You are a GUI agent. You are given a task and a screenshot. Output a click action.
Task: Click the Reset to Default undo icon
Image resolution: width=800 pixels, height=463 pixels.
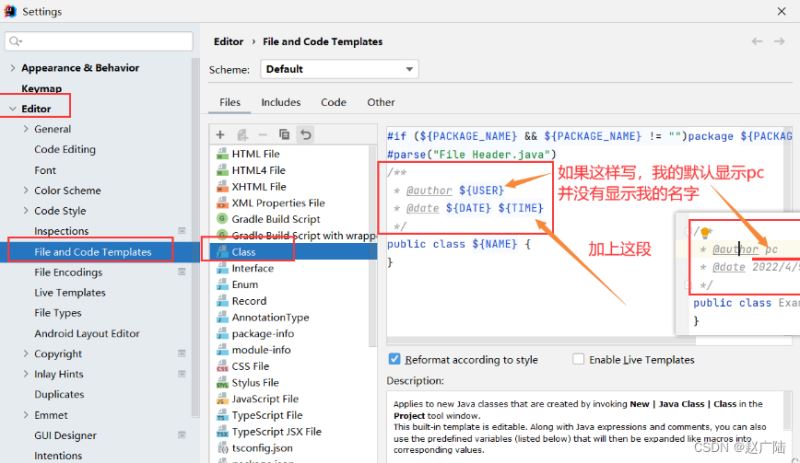(306, 134)
